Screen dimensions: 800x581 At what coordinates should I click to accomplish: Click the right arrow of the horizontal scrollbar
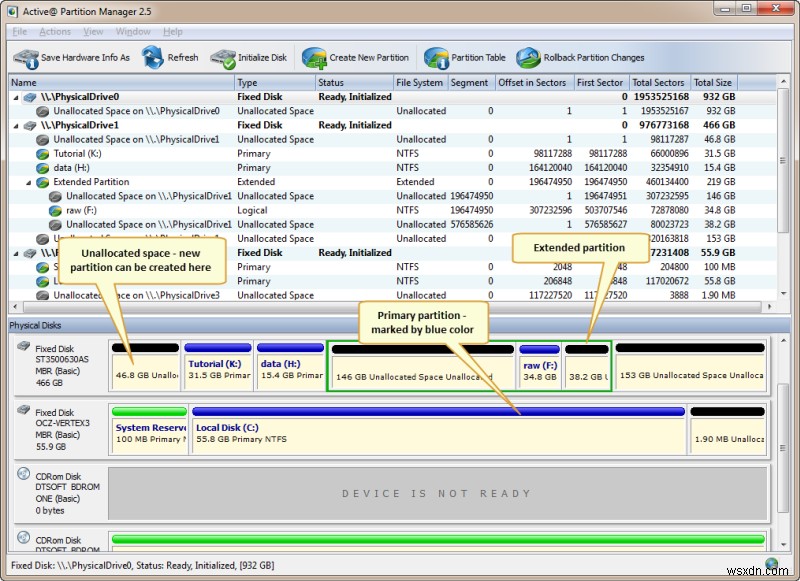769,307
